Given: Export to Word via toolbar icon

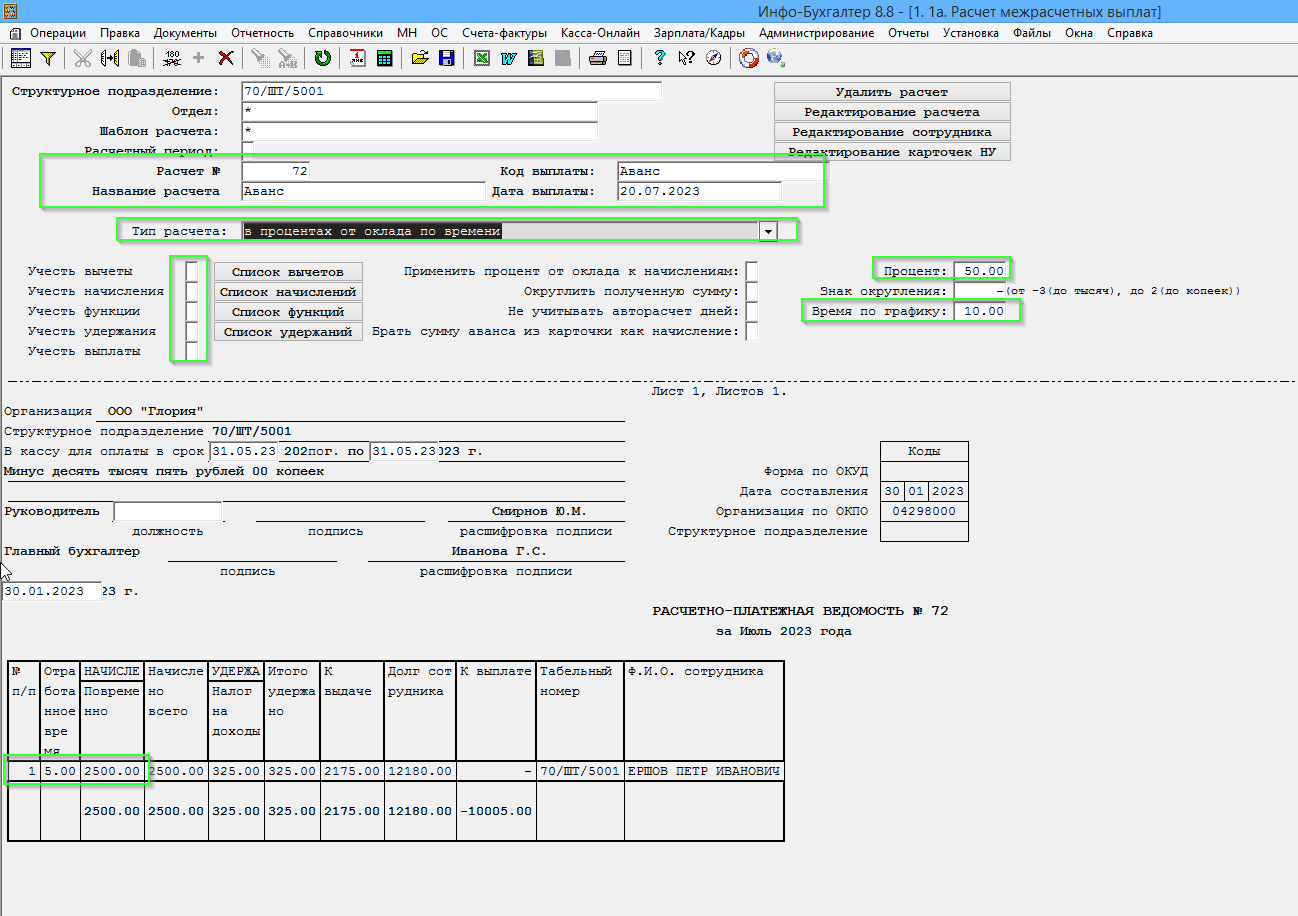Looking at the screenshot, I should point(508,58).
